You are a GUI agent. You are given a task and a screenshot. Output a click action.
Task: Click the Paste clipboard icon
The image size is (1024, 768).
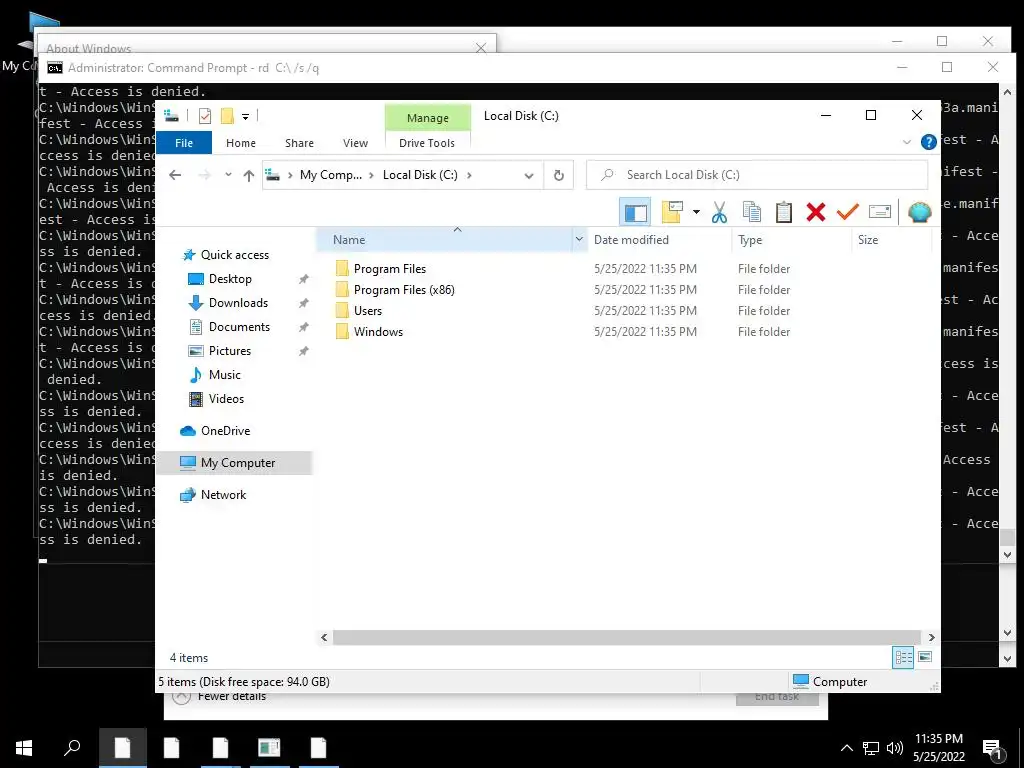coord(784,212)
